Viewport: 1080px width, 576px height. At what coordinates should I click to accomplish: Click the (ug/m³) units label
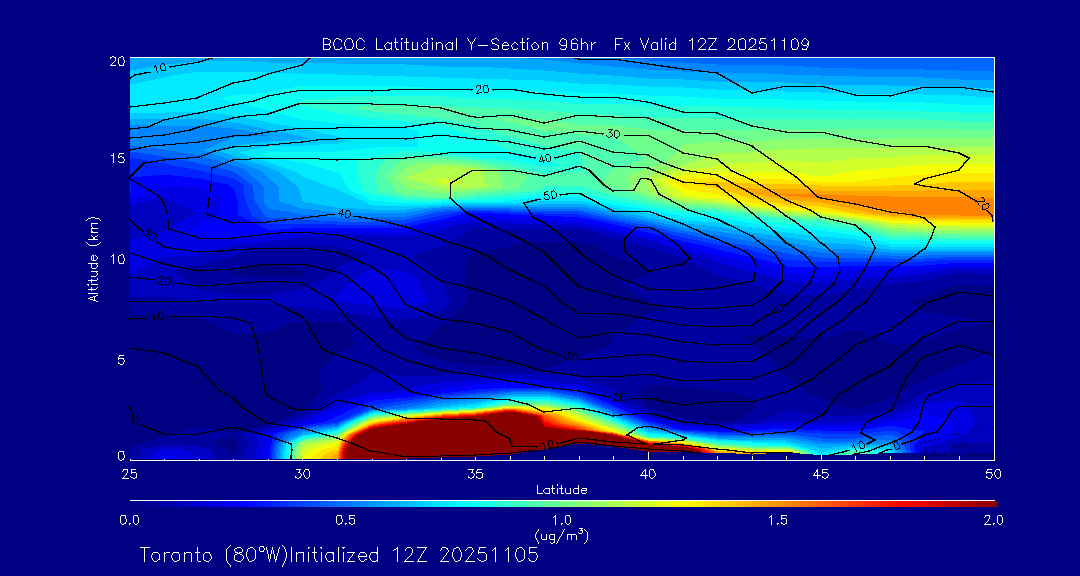pos(561,536)
